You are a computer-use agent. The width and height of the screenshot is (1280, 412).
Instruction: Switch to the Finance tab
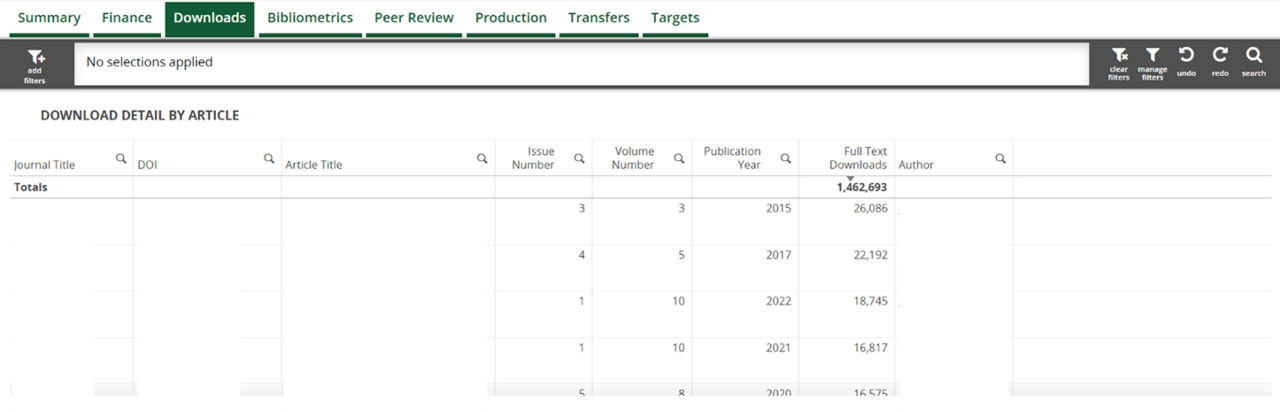(127, 18)
